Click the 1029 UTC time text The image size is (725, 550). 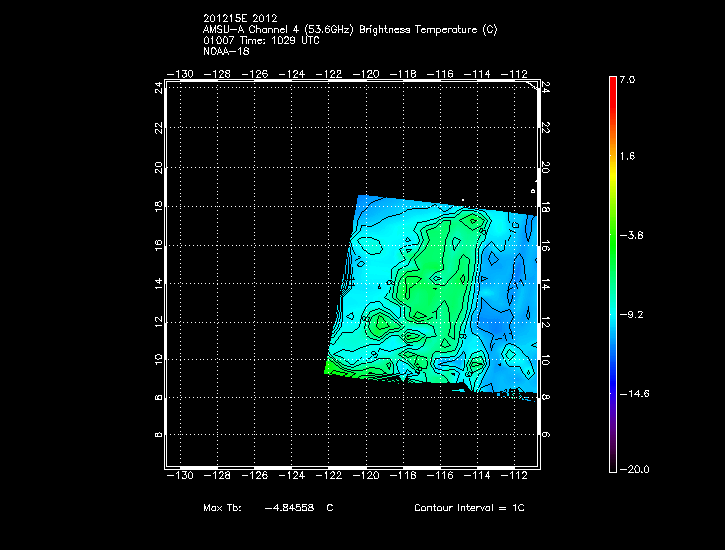(x=295, y=40)
